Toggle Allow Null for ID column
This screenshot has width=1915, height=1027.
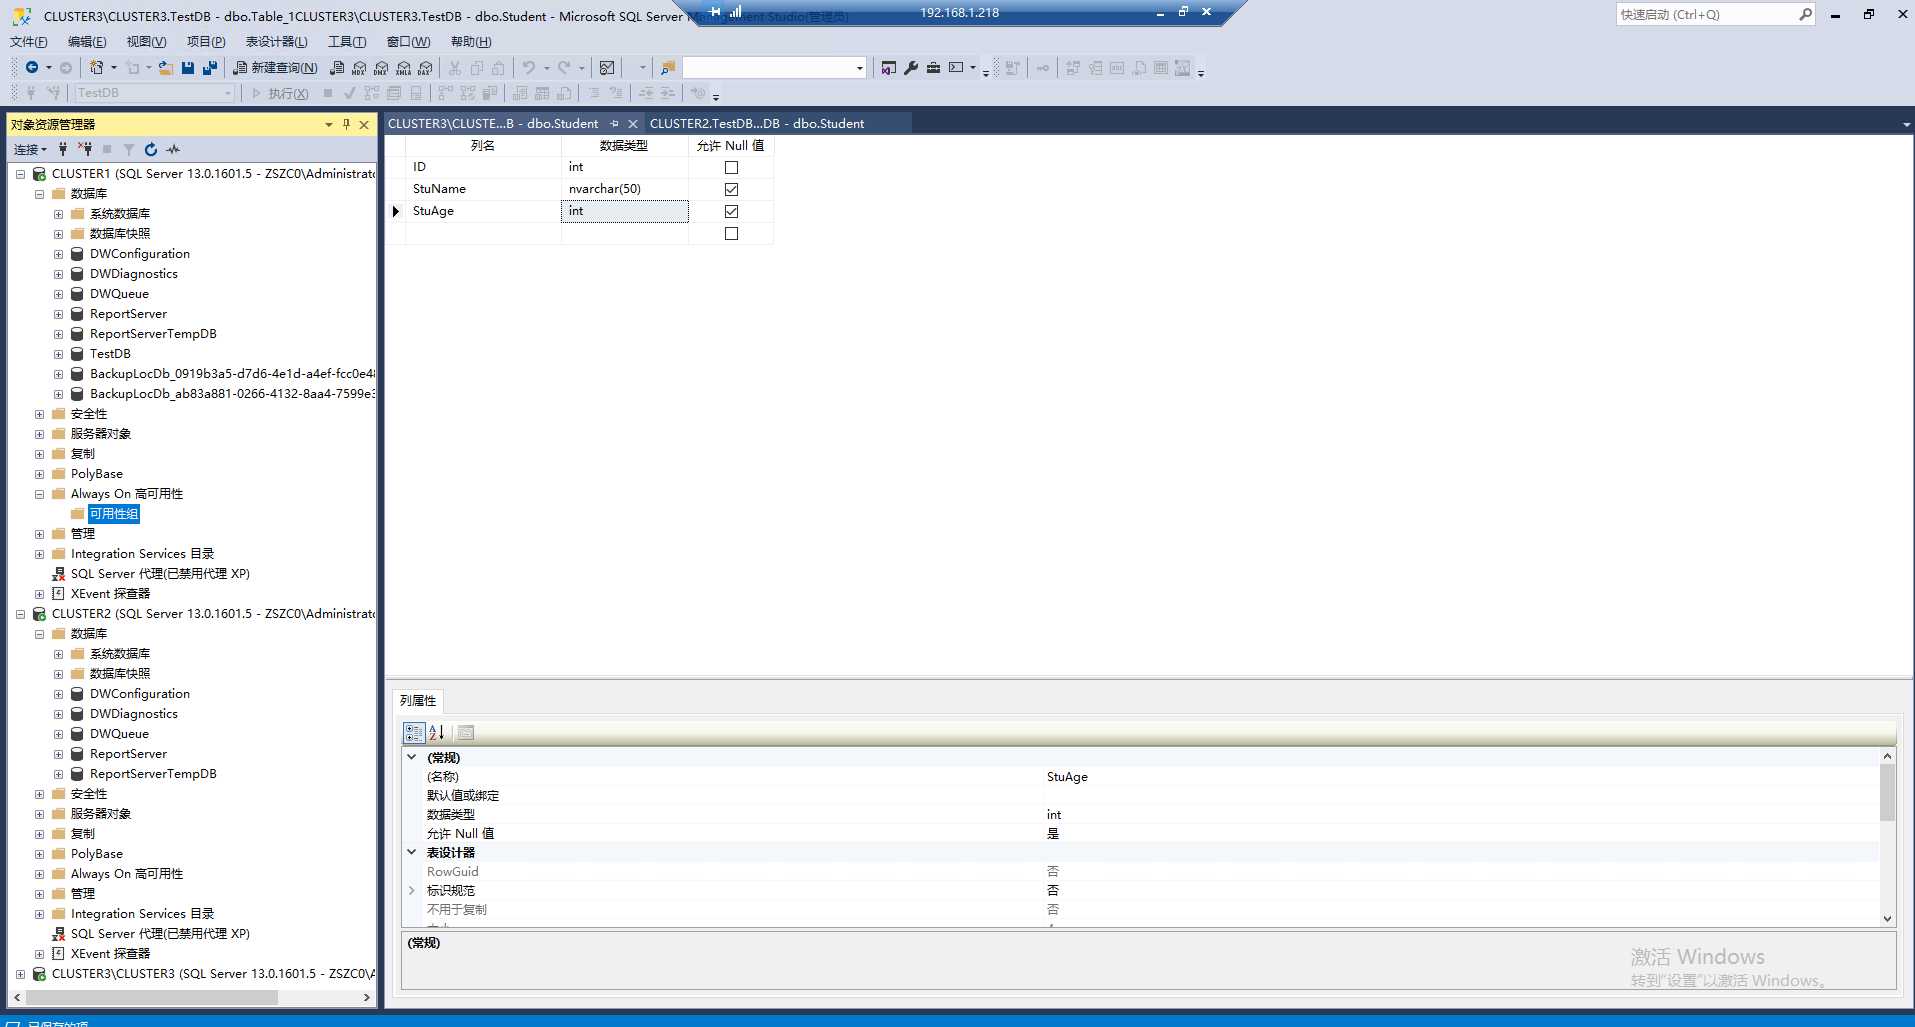coord(731,168)
